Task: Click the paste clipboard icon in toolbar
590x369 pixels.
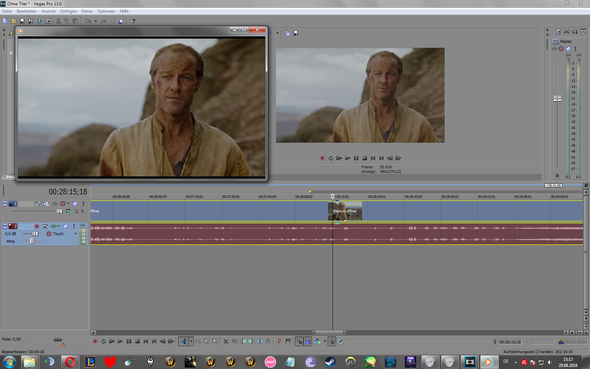Action: [75, 21]
